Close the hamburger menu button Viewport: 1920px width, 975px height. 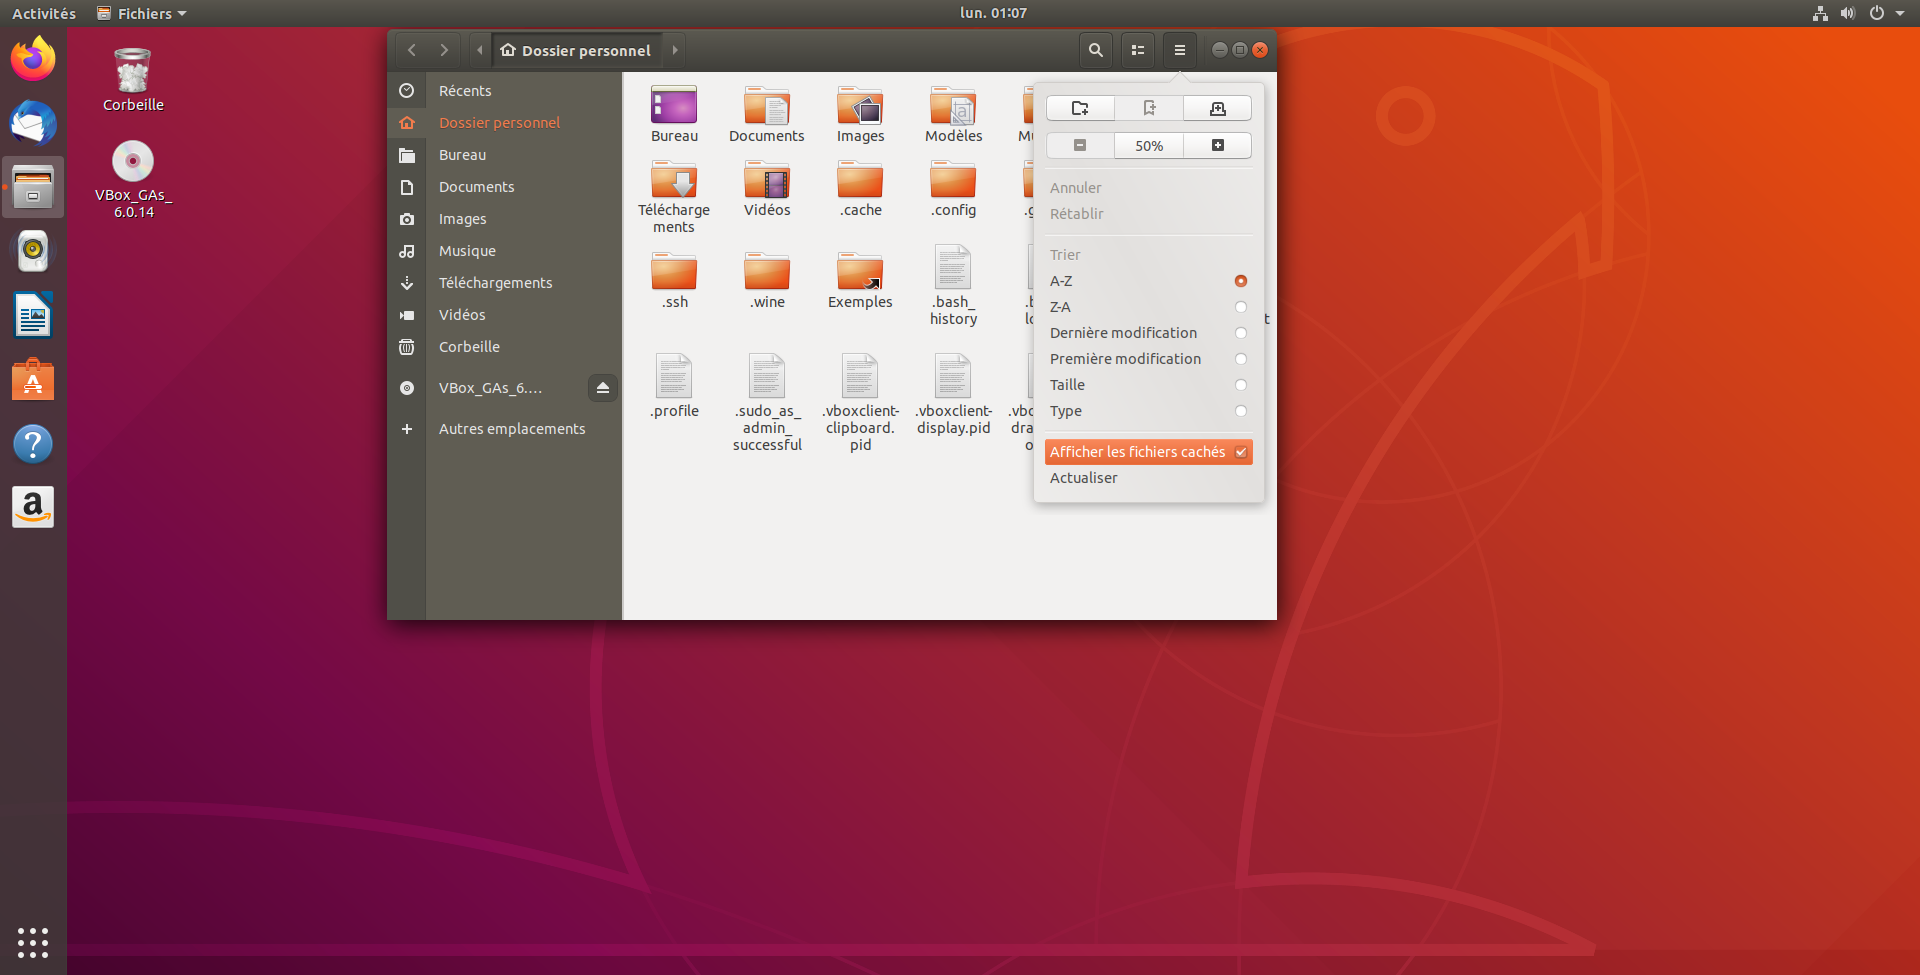1180,50
